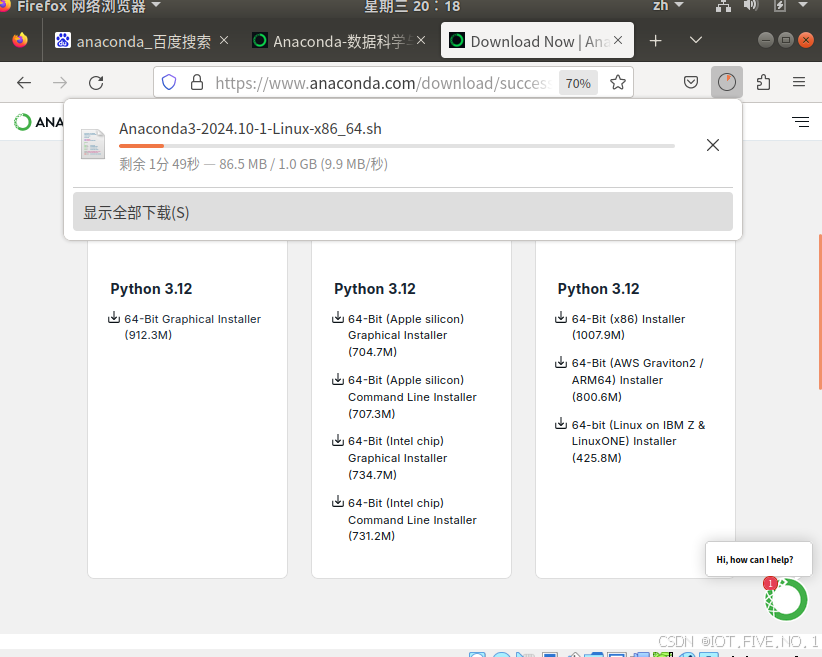Open the clock showing 星期三 20:18
The height and width of the screenshot is (657, 822).
click(x=412, y=7)
